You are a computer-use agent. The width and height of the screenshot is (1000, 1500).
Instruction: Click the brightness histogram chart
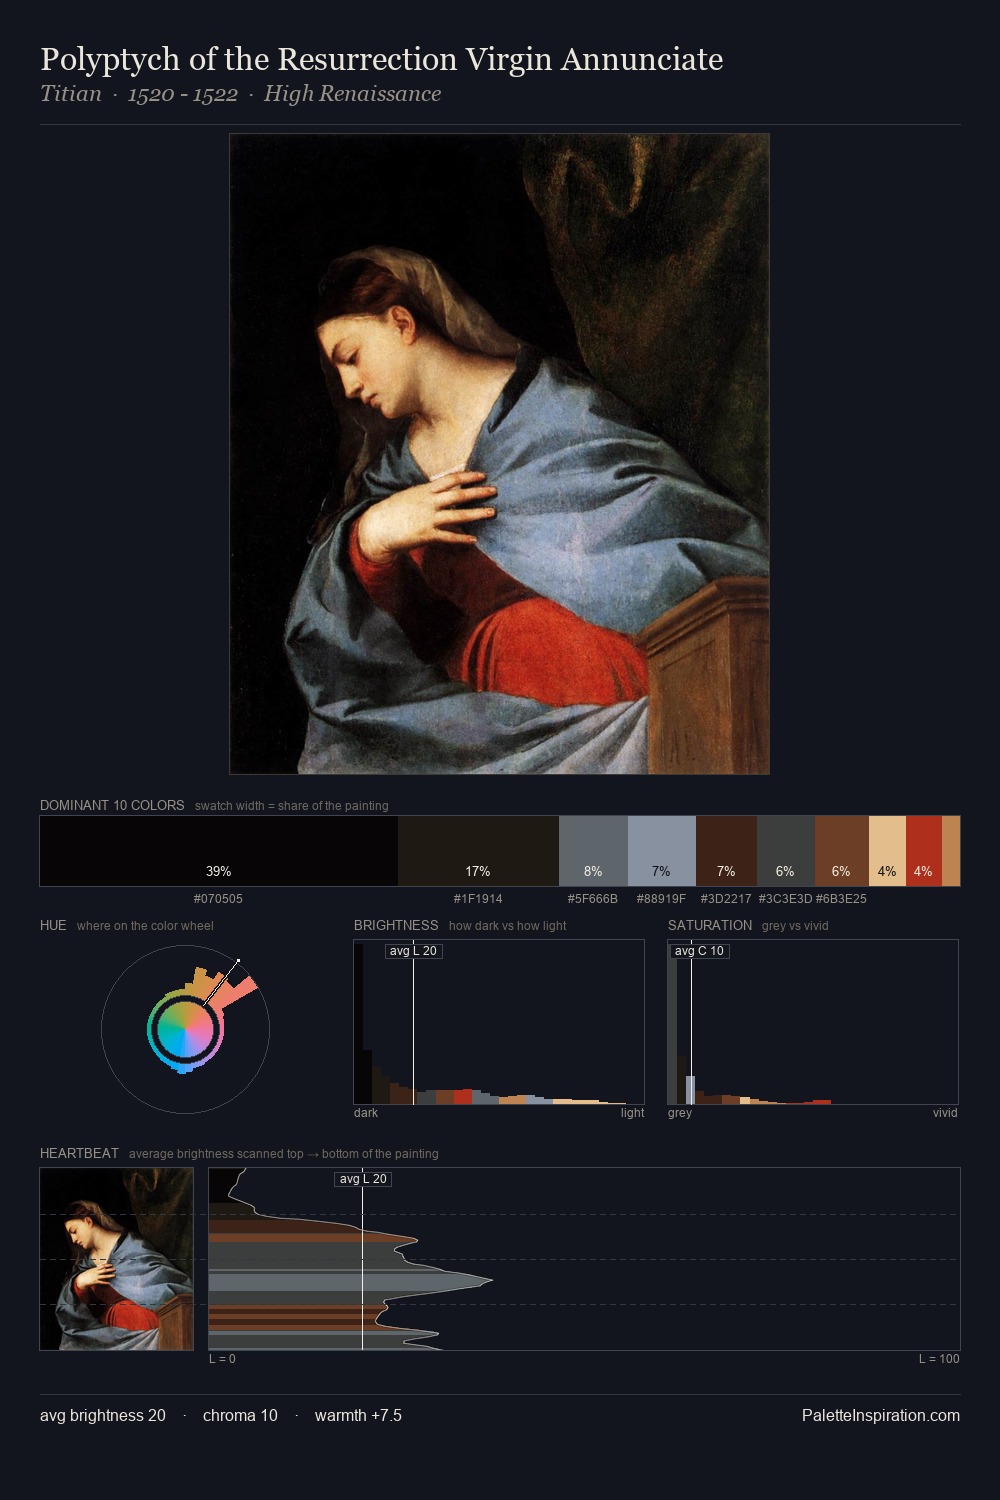coord(499,1022)
